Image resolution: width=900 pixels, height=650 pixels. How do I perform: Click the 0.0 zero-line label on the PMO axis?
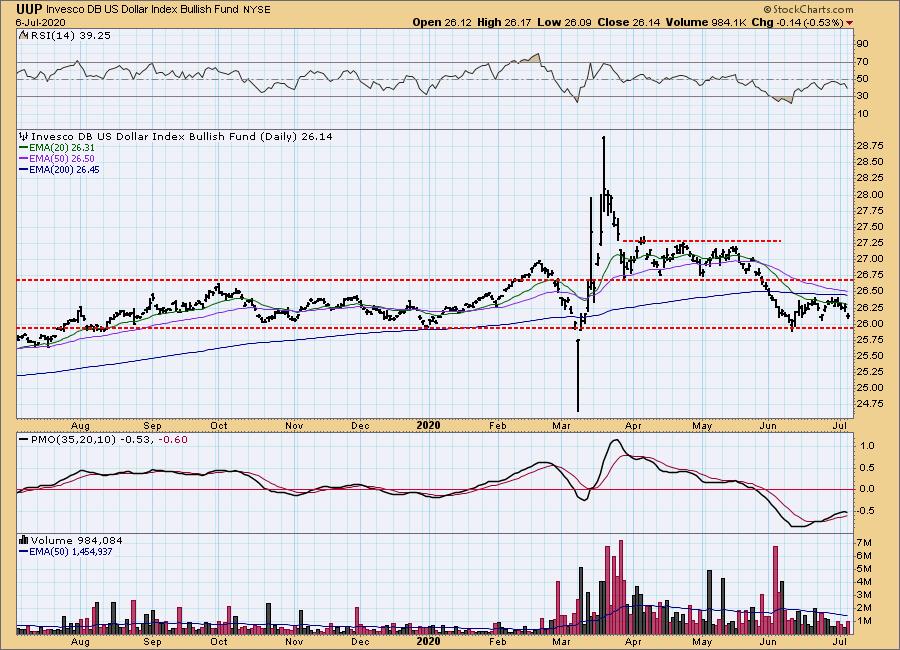click(x=867, y=489)
